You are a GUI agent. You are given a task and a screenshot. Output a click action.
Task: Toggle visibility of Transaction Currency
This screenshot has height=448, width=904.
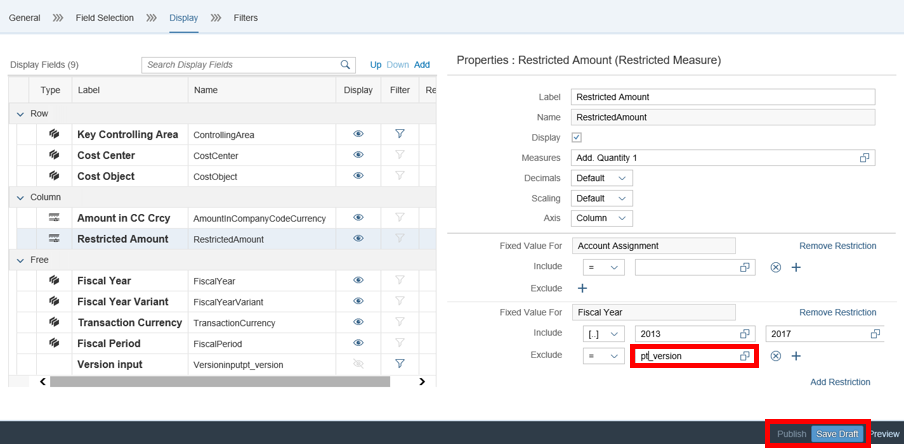[358, 322]
